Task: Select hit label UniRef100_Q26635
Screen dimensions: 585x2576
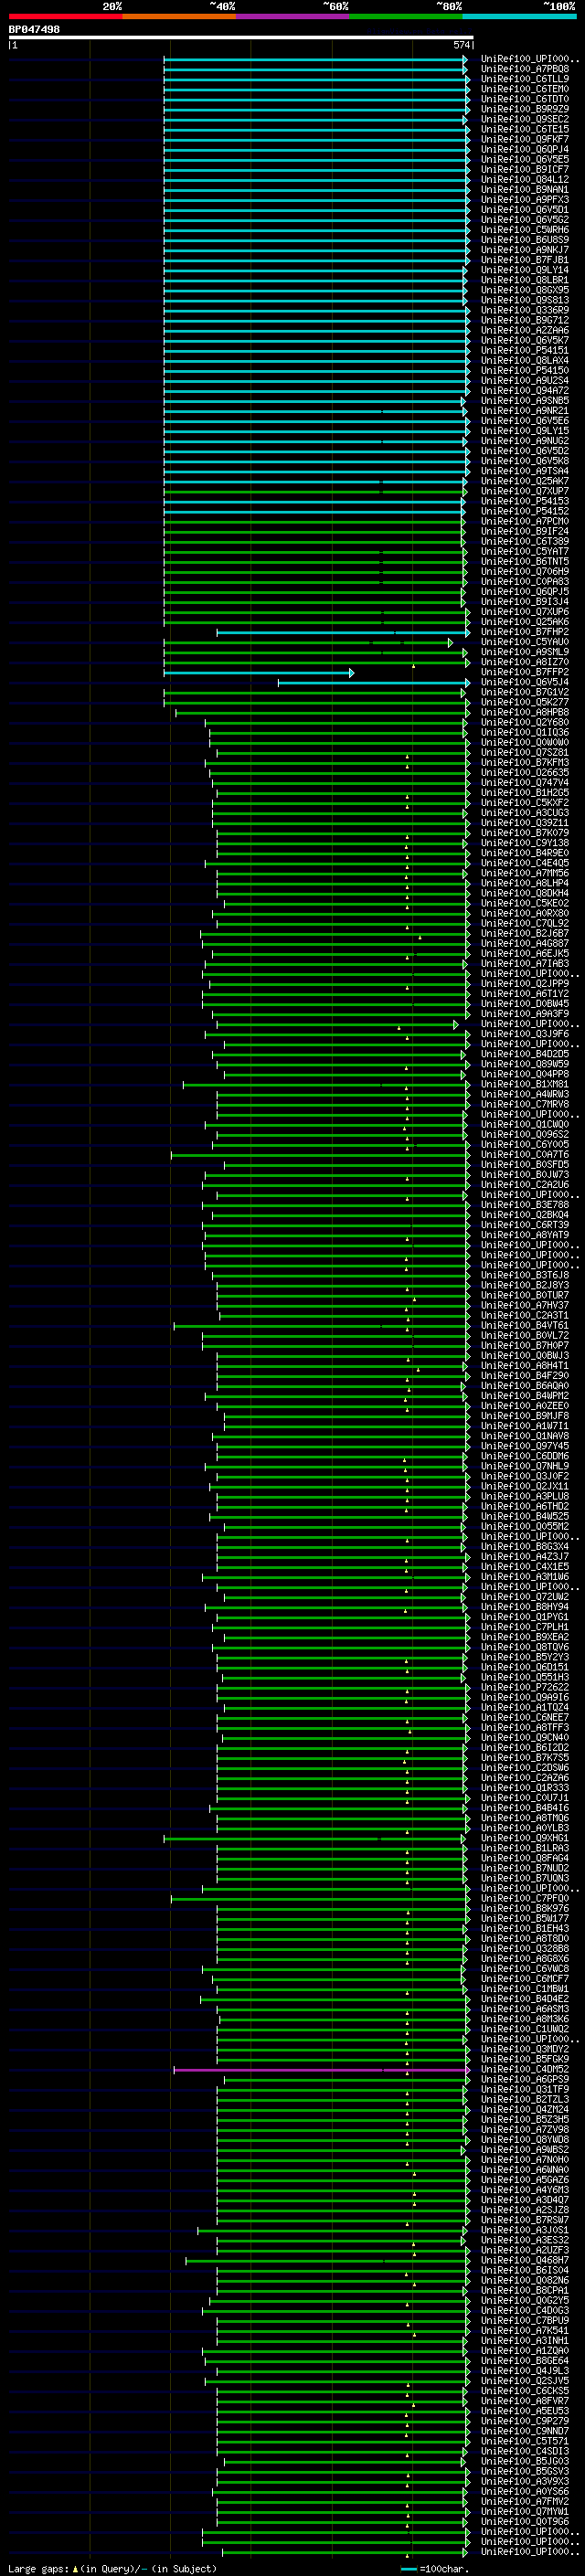Action: (x=524, y=772)
